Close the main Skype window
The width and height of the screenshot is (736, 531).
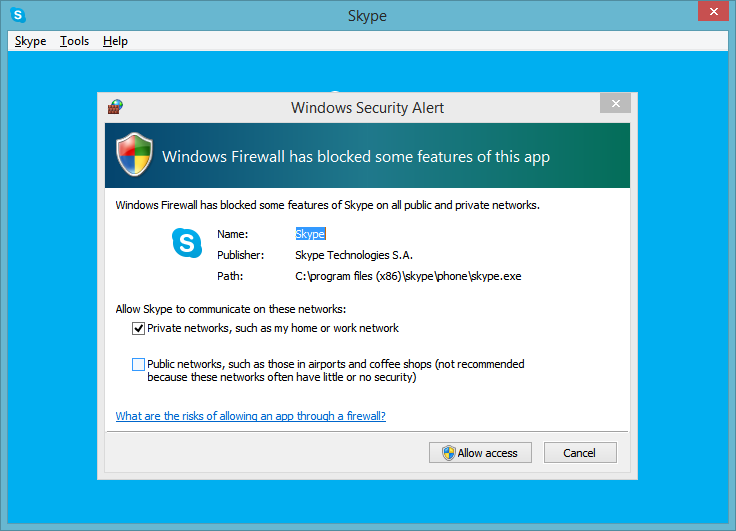click(x=713, y=11)
